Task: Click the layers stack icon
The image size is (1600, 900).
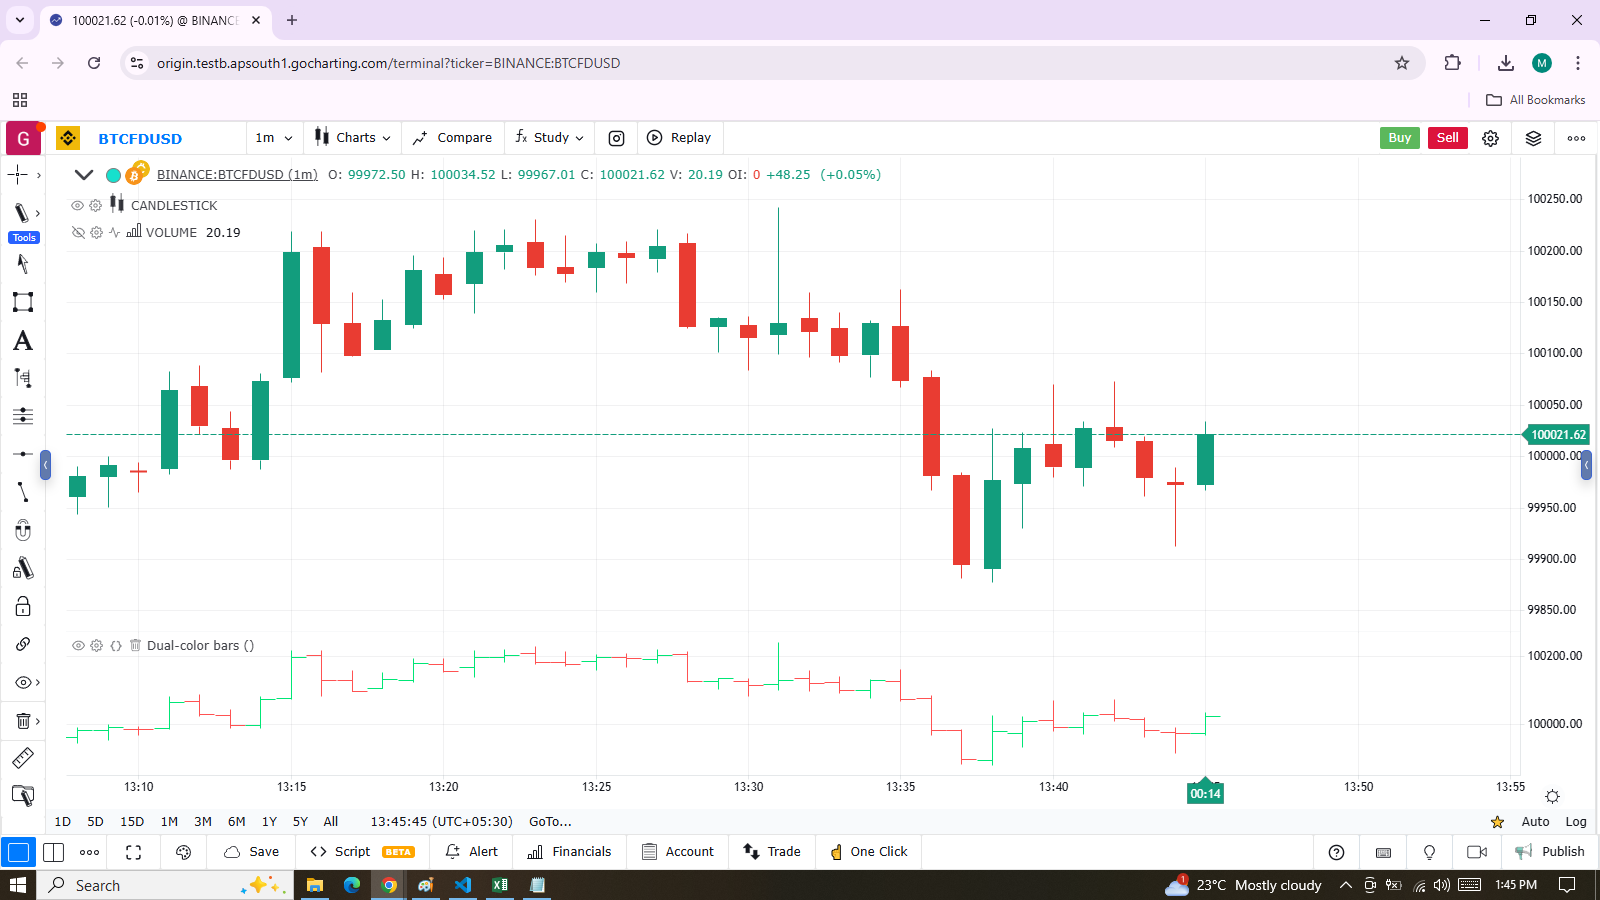Action: coord(1533,138)
